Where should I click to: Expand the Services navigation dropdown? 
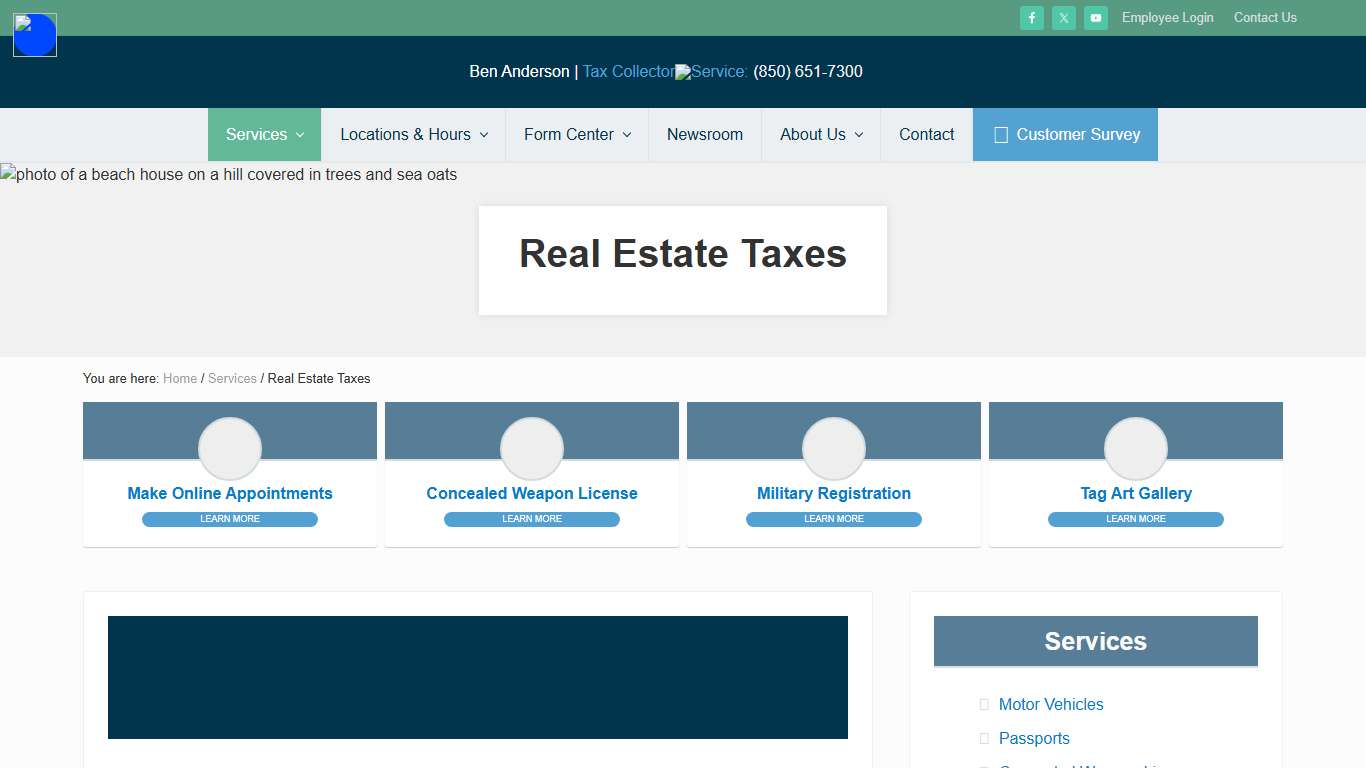click(x=263, y=134)
